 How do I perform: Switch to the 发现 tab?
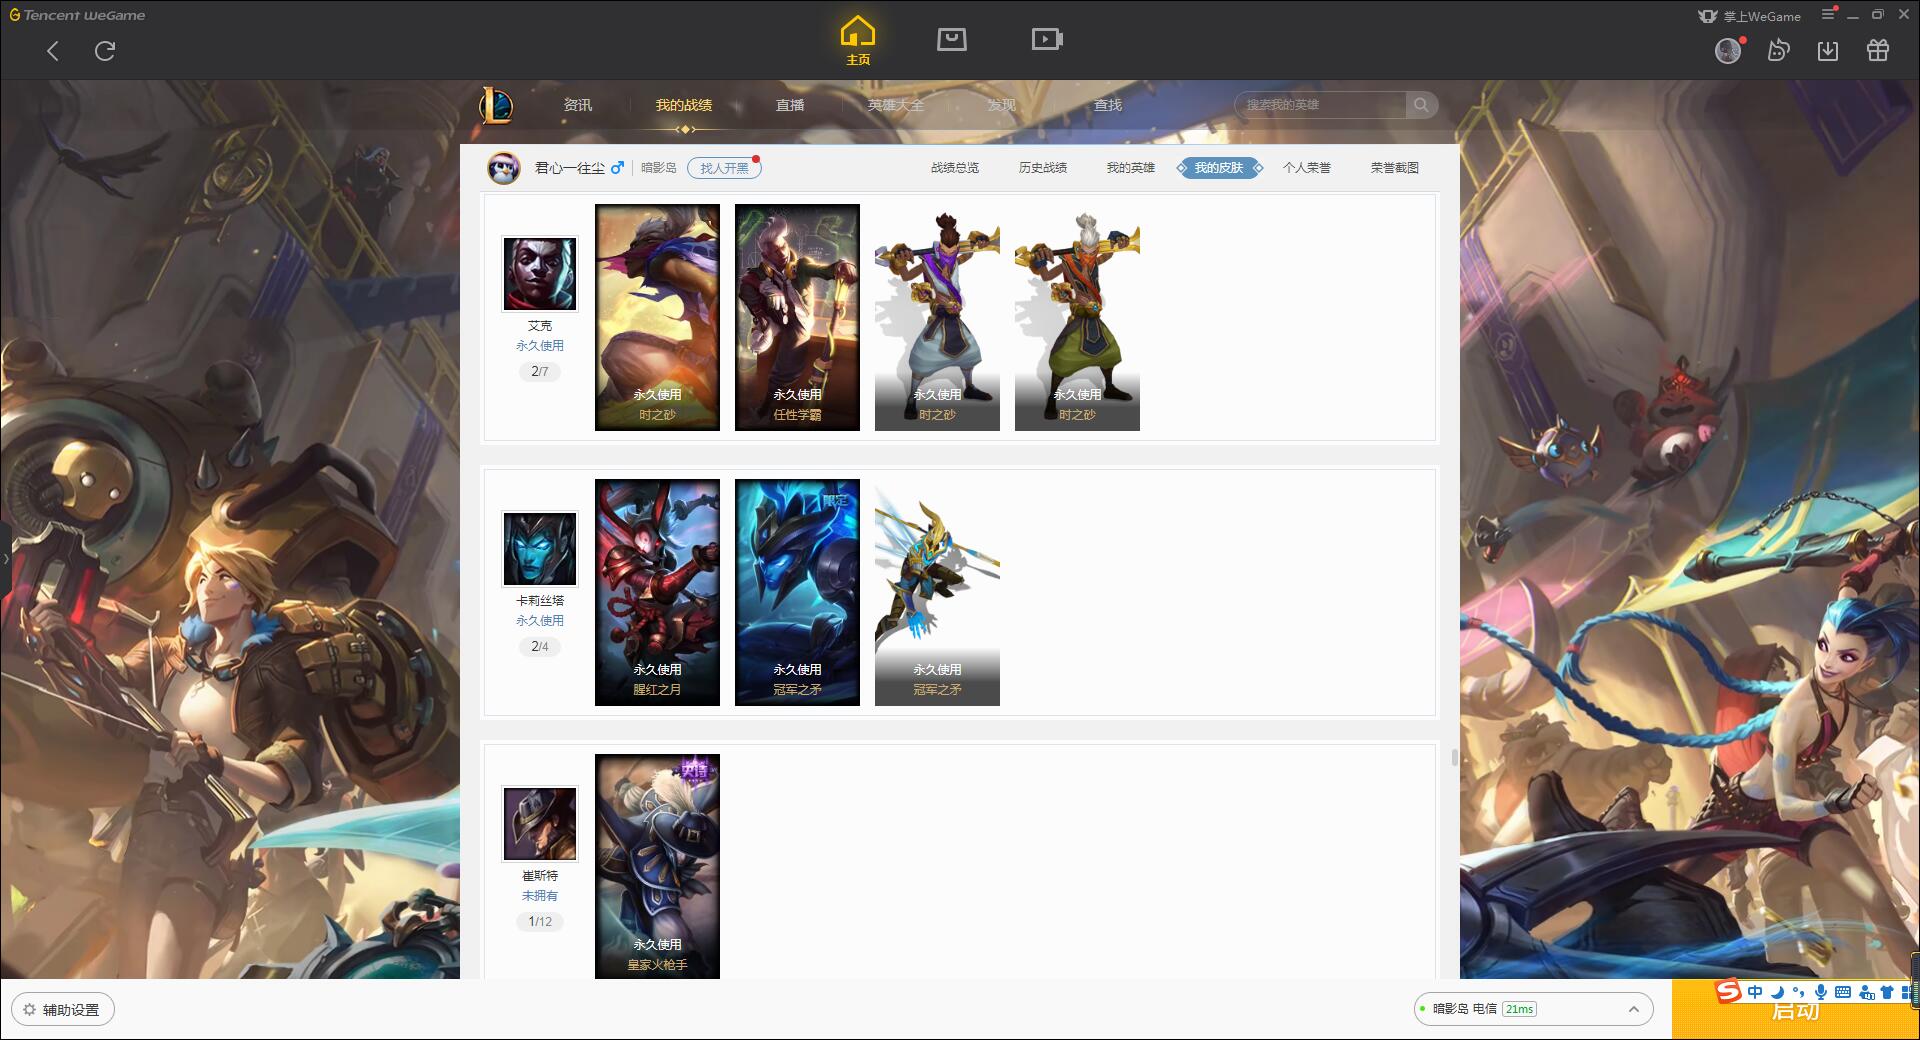(x=1002, y=105)
